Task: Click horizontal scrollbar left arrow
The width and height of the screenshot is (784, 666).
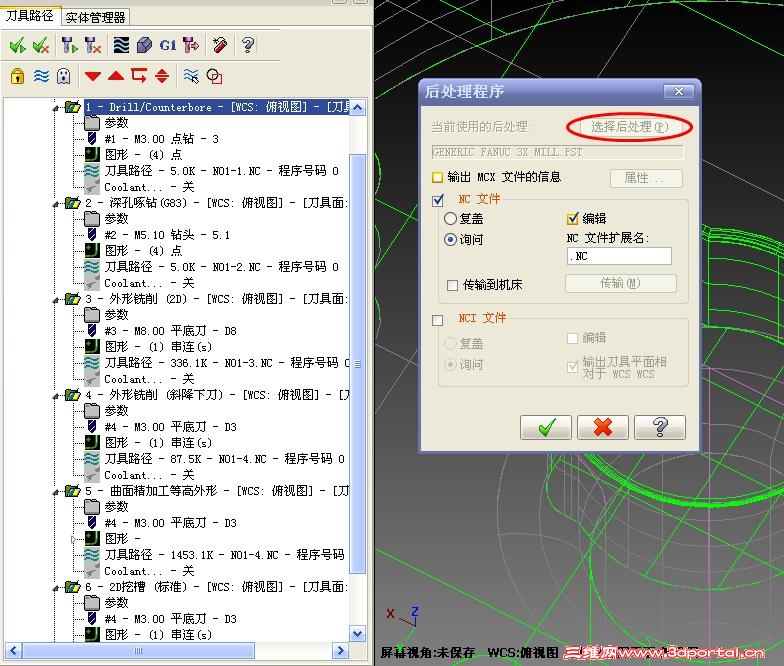Action: tap(13, 650)
